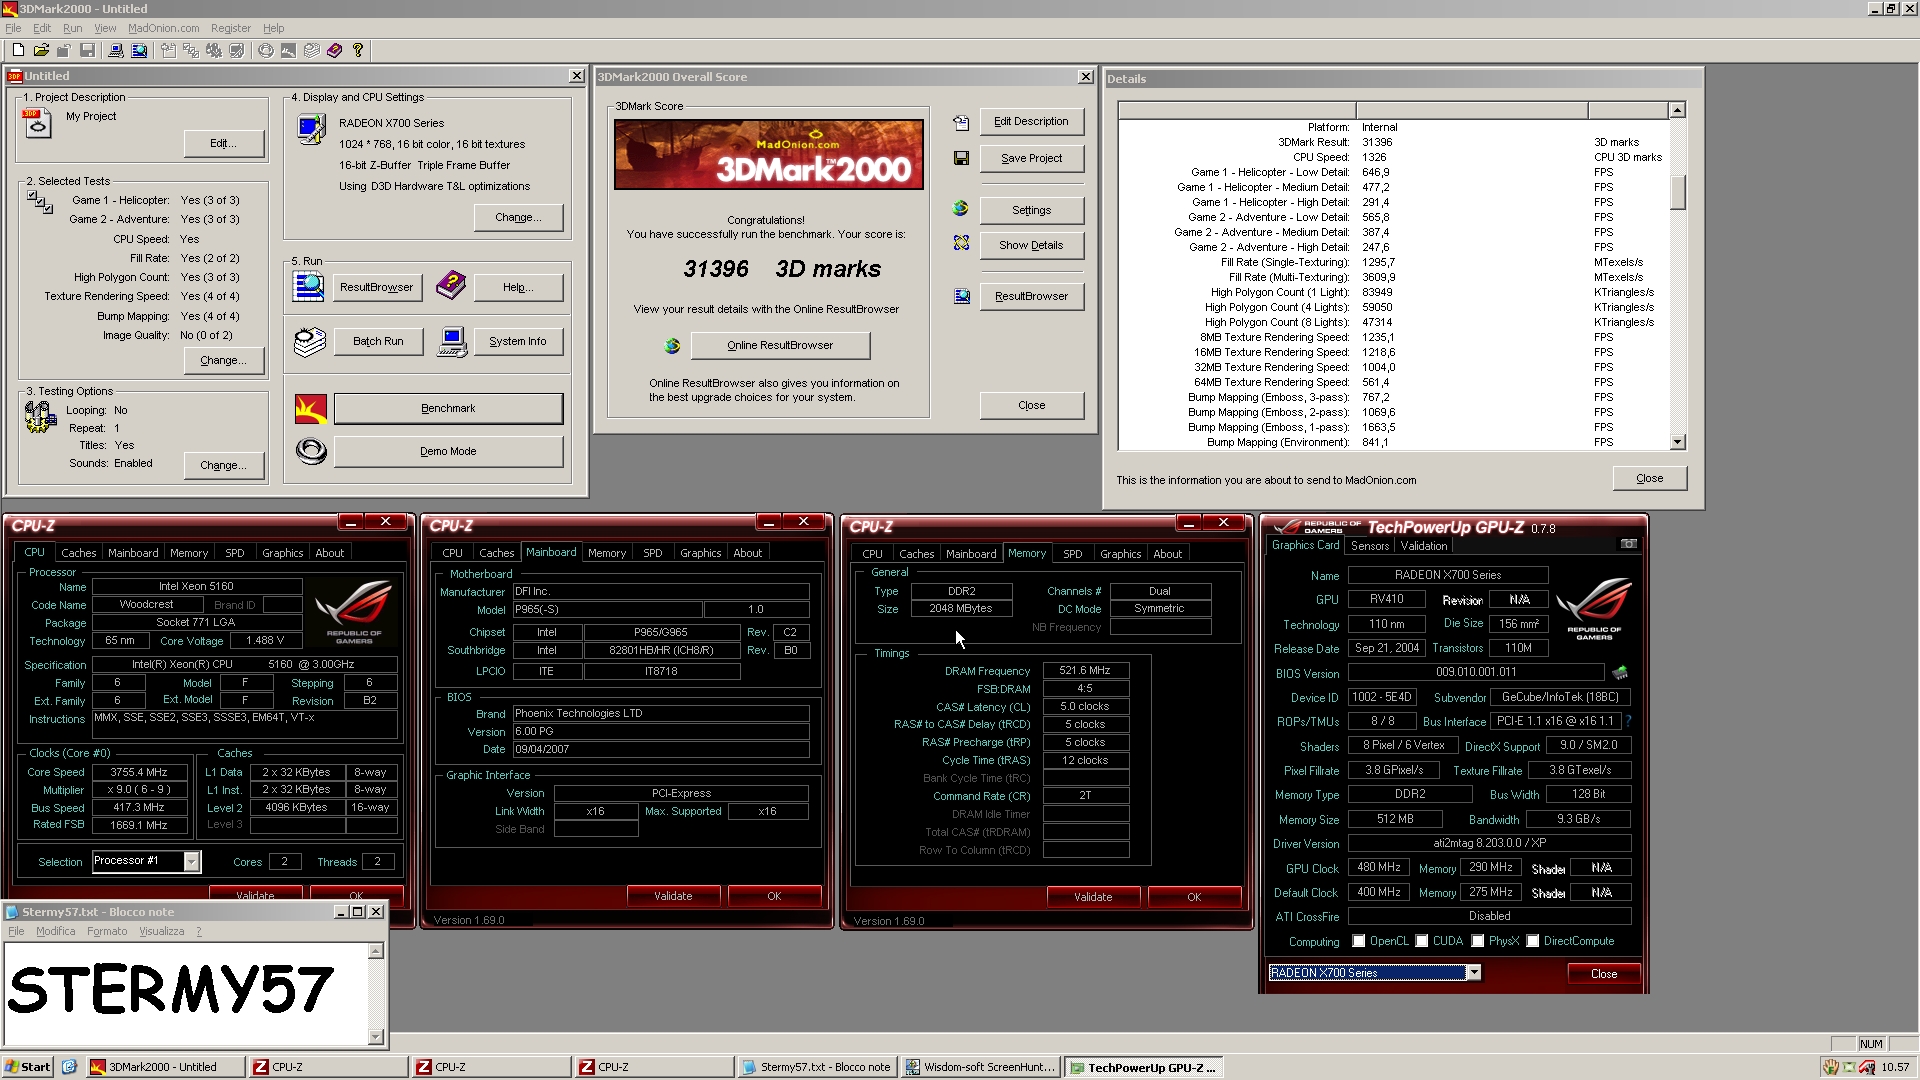
Task: Click the globe icon beside Online ResultBrowser
Action: click(672, 346)
